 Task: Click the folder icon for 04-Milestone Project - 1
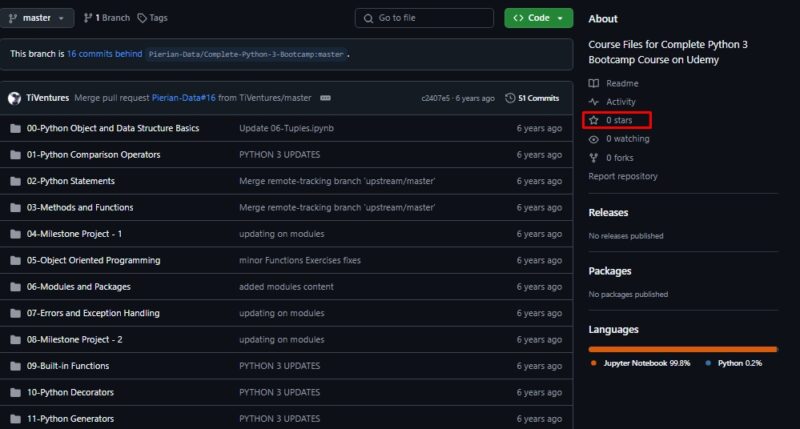coord(15,234)
